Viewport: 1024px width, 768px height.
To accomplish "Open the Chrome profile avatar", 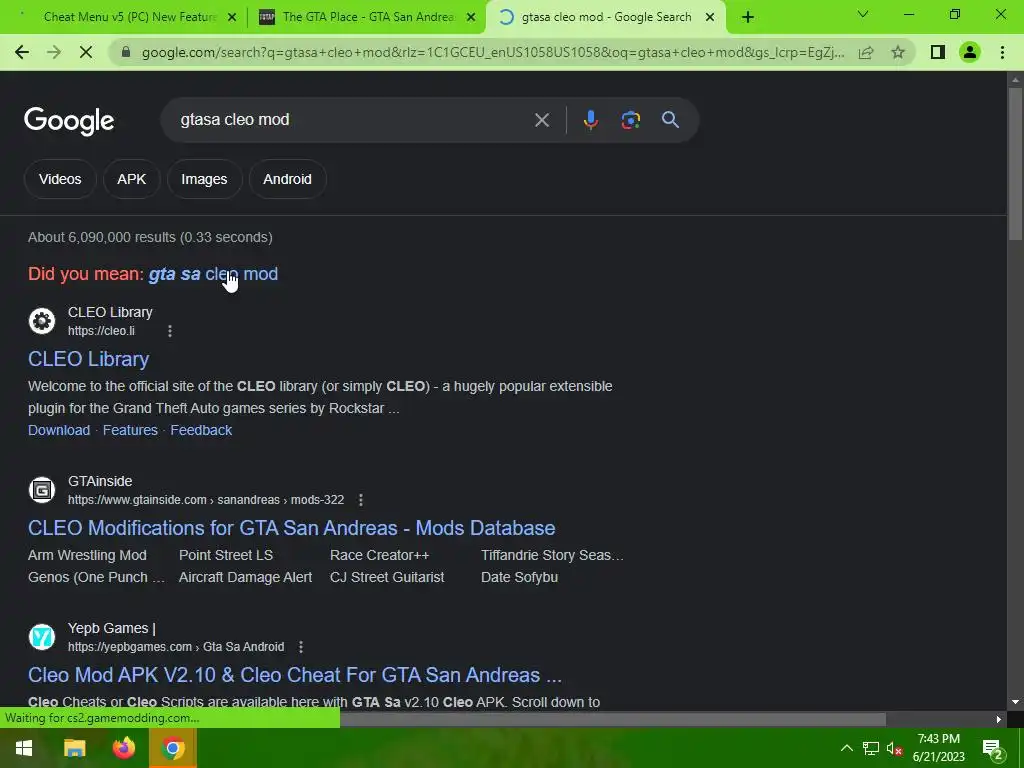I will point(970,52).
